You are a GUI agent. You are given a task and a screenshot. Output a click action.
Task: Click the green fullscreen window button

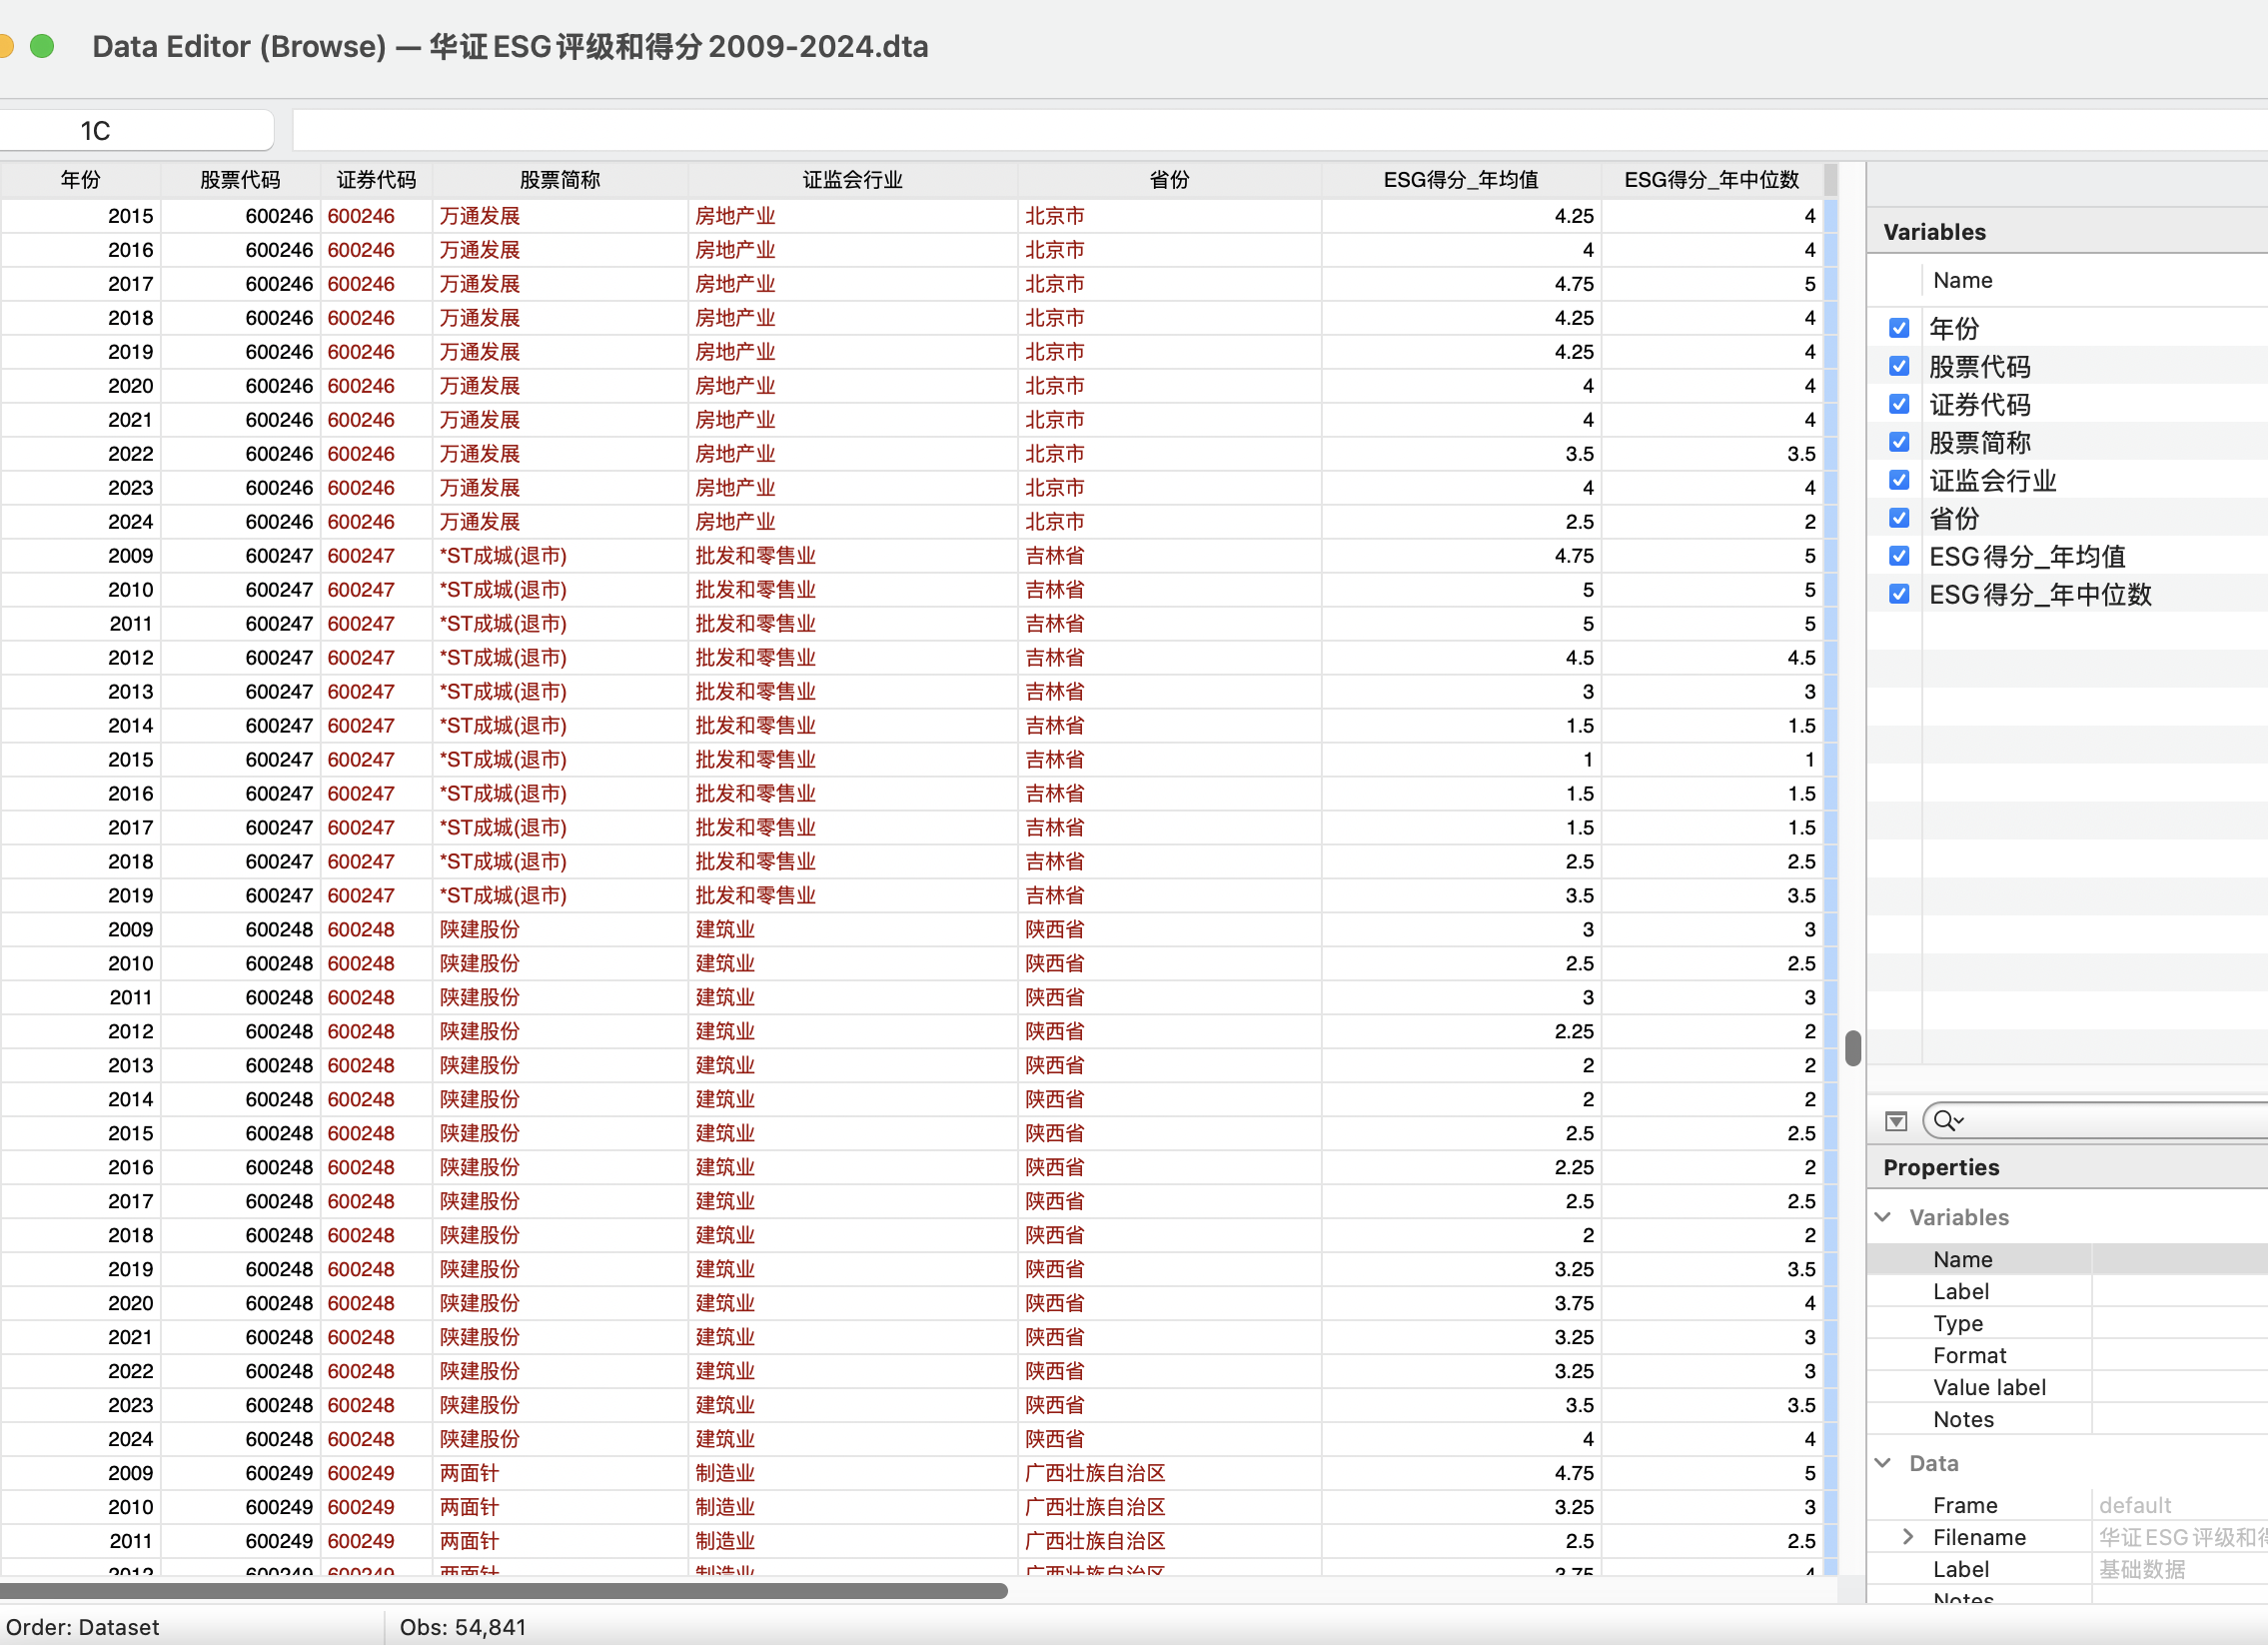coord(42,46)
